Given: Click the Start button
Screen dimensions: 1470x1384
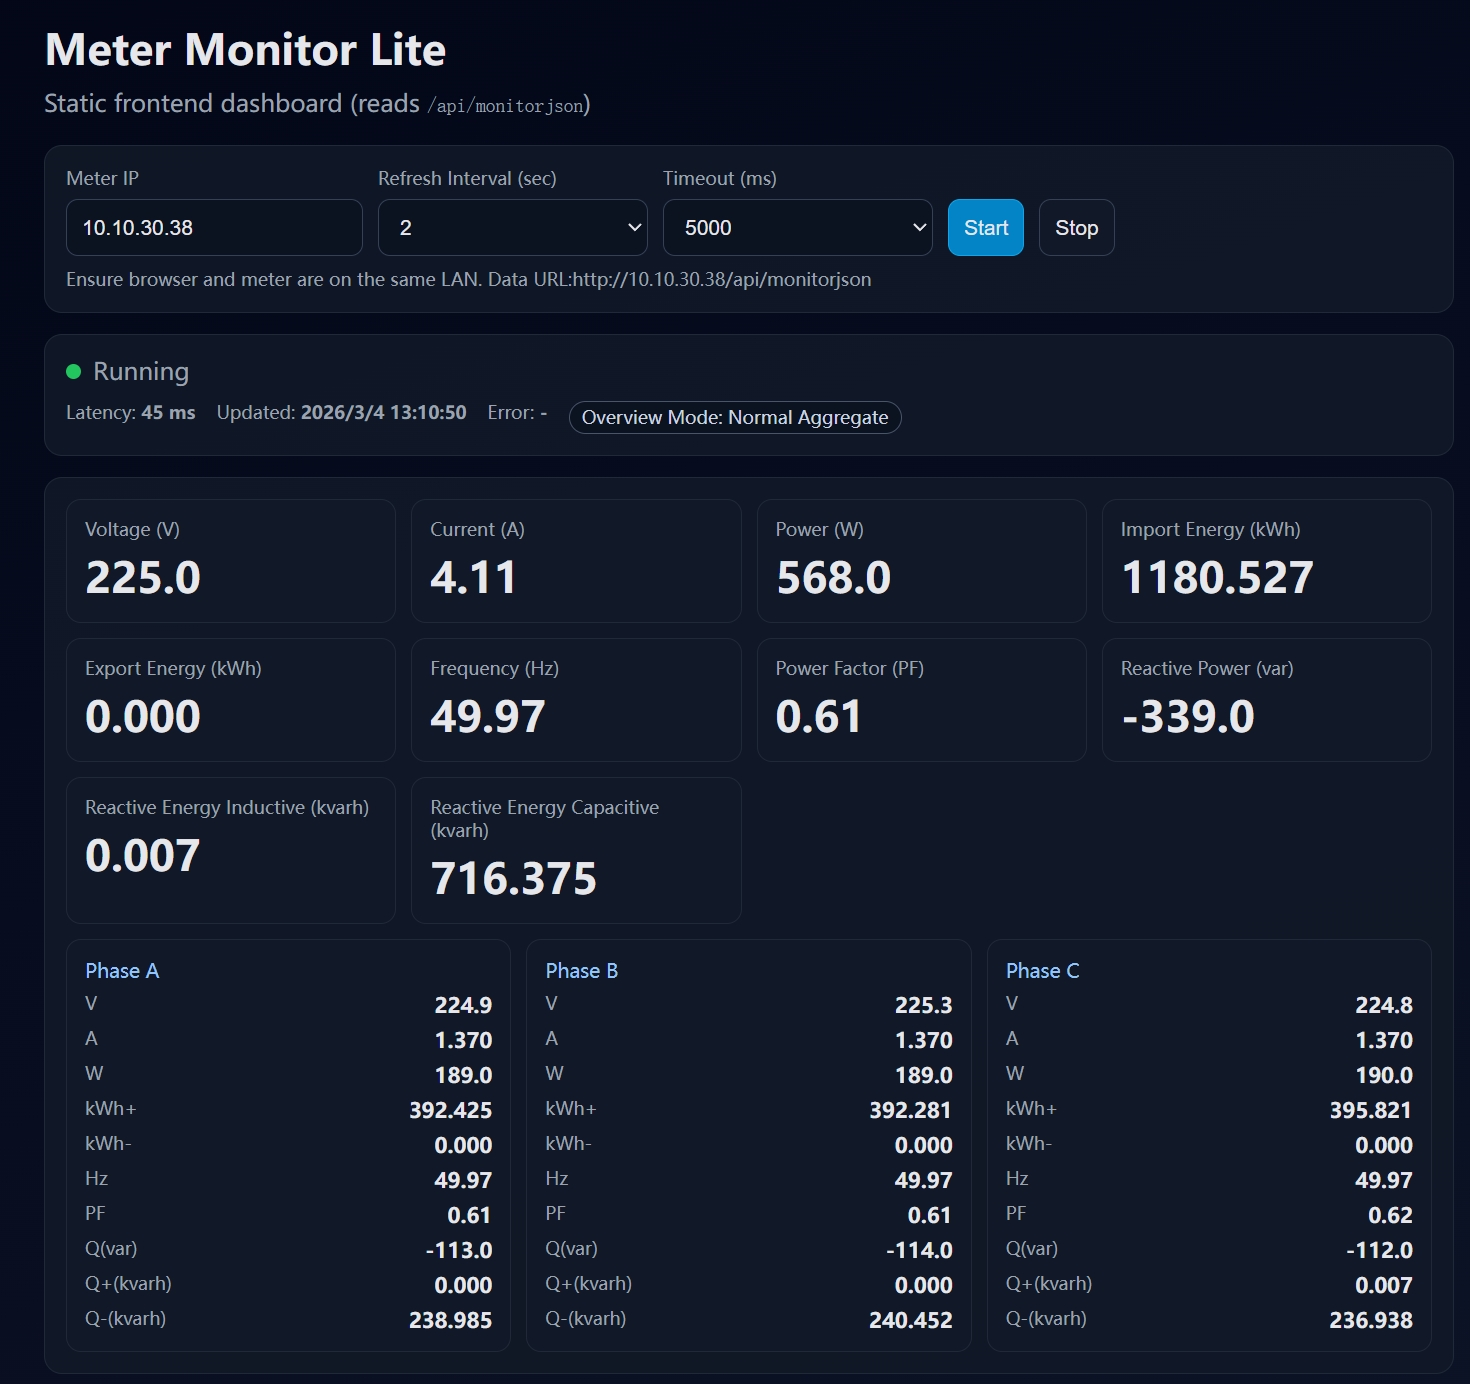Looking at the screenshot, I should pyautogui.click(x=985, y=228).
